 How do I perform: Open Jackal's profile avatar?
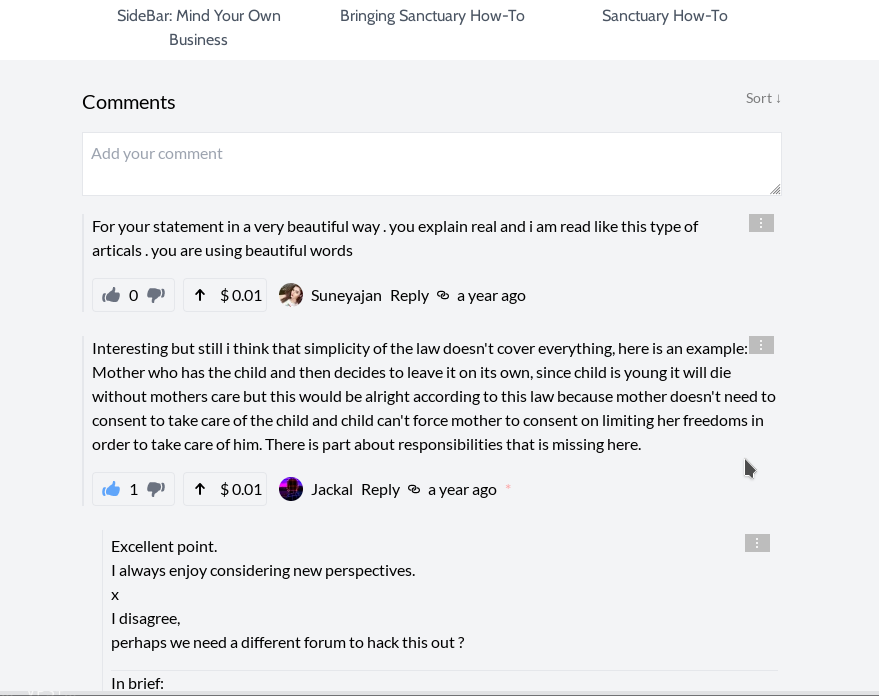pyautogui.click(x=291, y=489)
